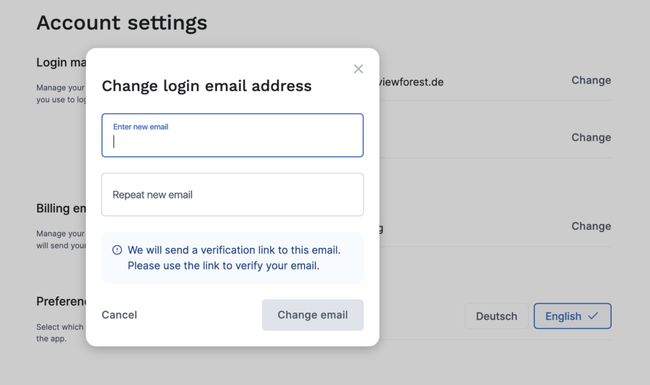Click the Change email button
The width and height of the screenshot is (650, 385).
(313, 315)
